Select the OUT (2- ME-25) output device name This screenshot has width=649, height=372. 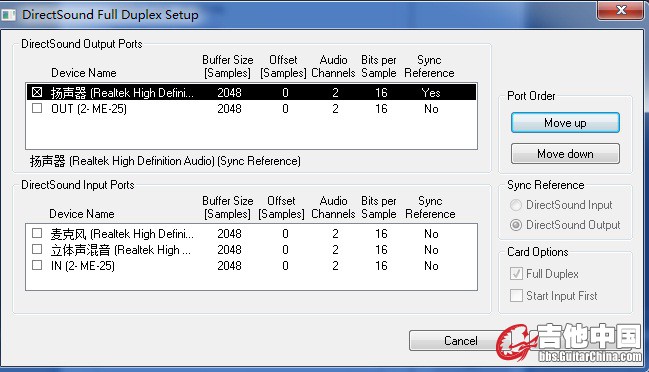tap(89, 109)
